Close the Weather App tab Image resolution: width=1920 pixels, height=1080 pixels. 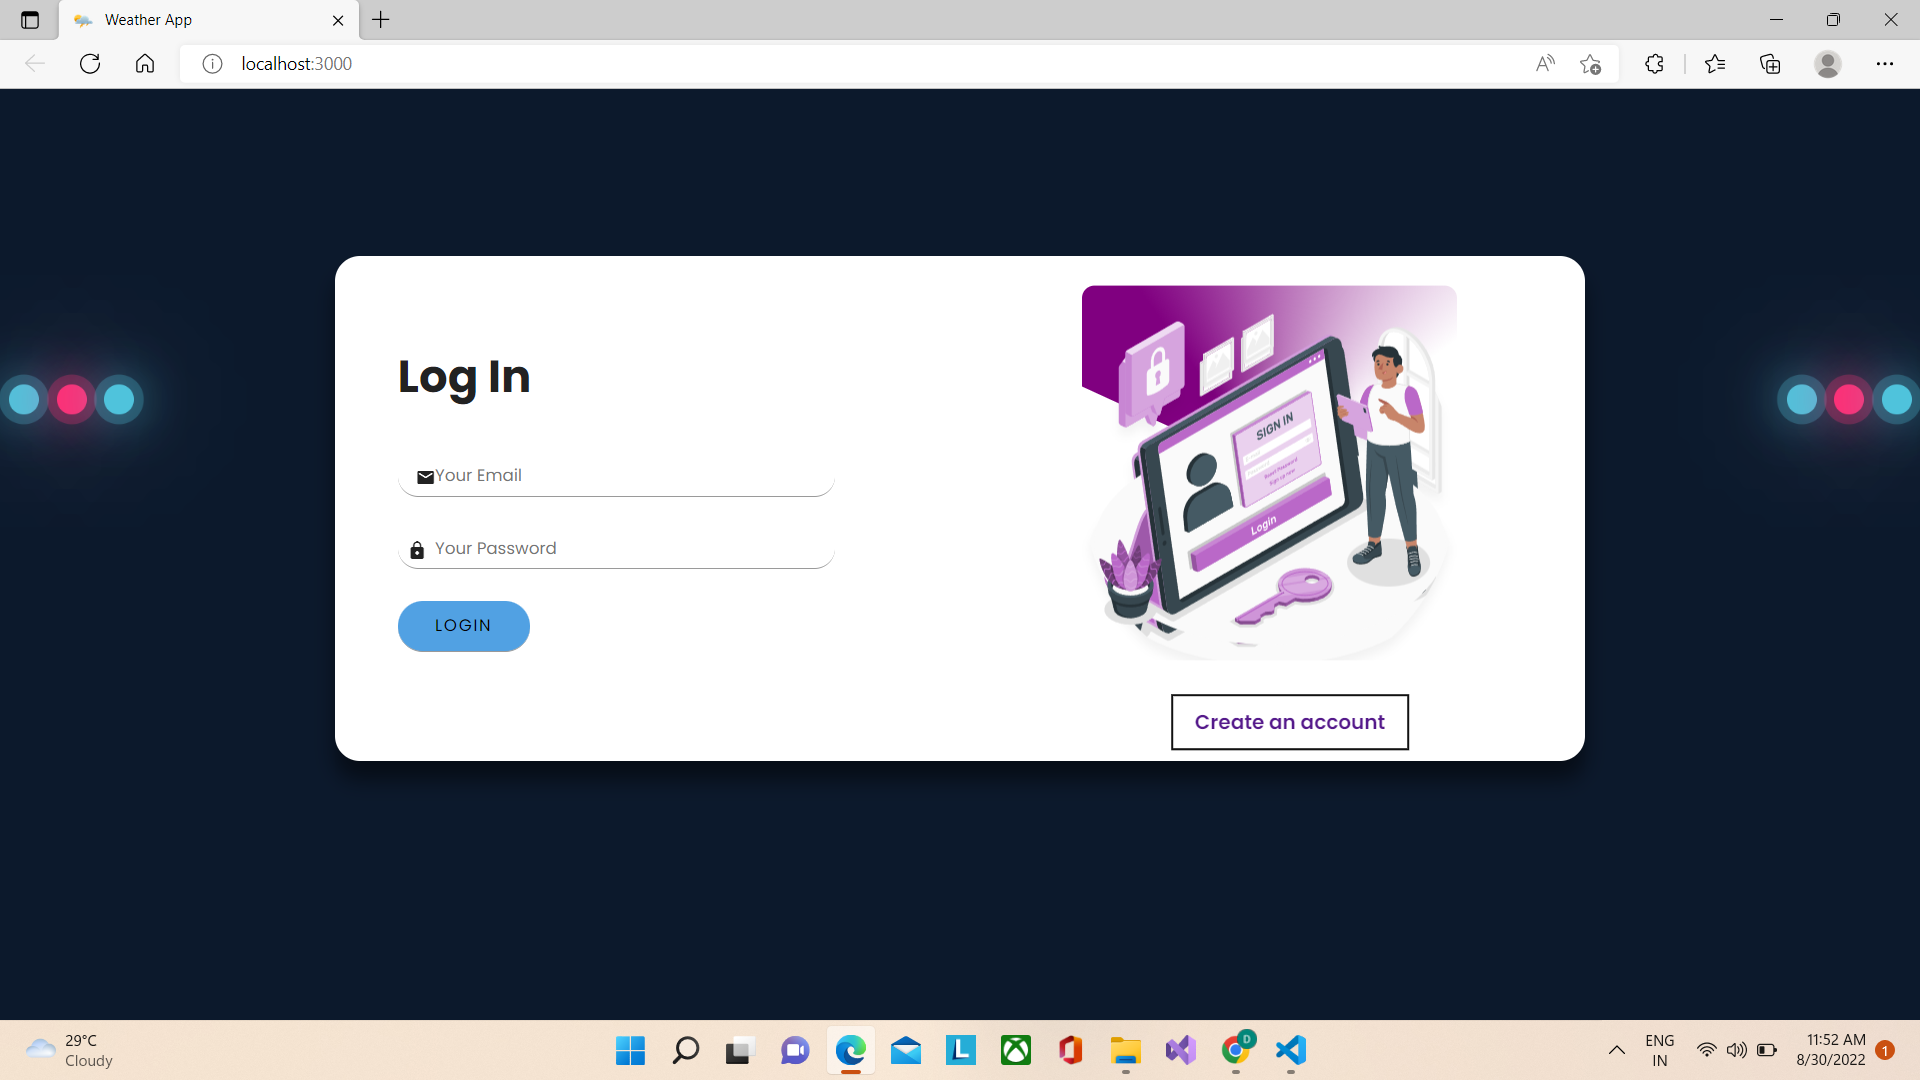(x=338, y=20)
